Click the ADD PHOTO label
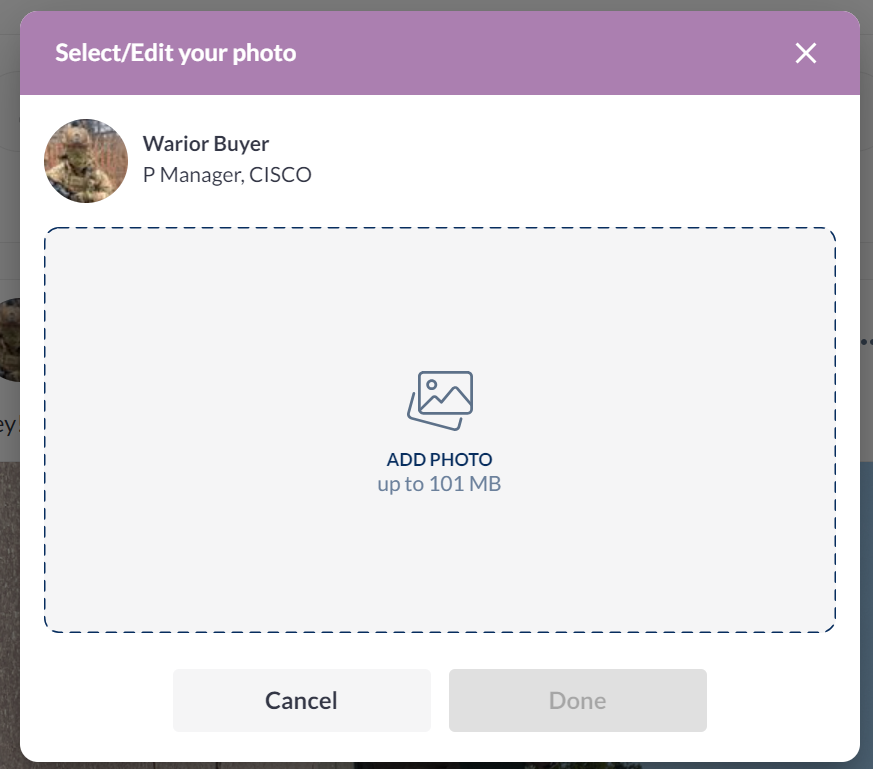The image size is (873, 769). pyautogui.click(x=440, y=460)
